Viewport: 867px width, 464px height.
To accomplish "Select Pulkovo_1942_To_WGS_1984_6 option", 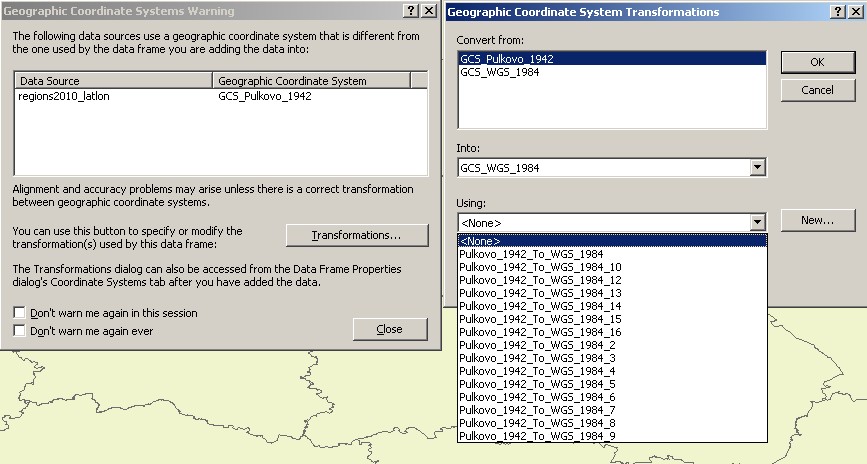I will tap(612, 397).
